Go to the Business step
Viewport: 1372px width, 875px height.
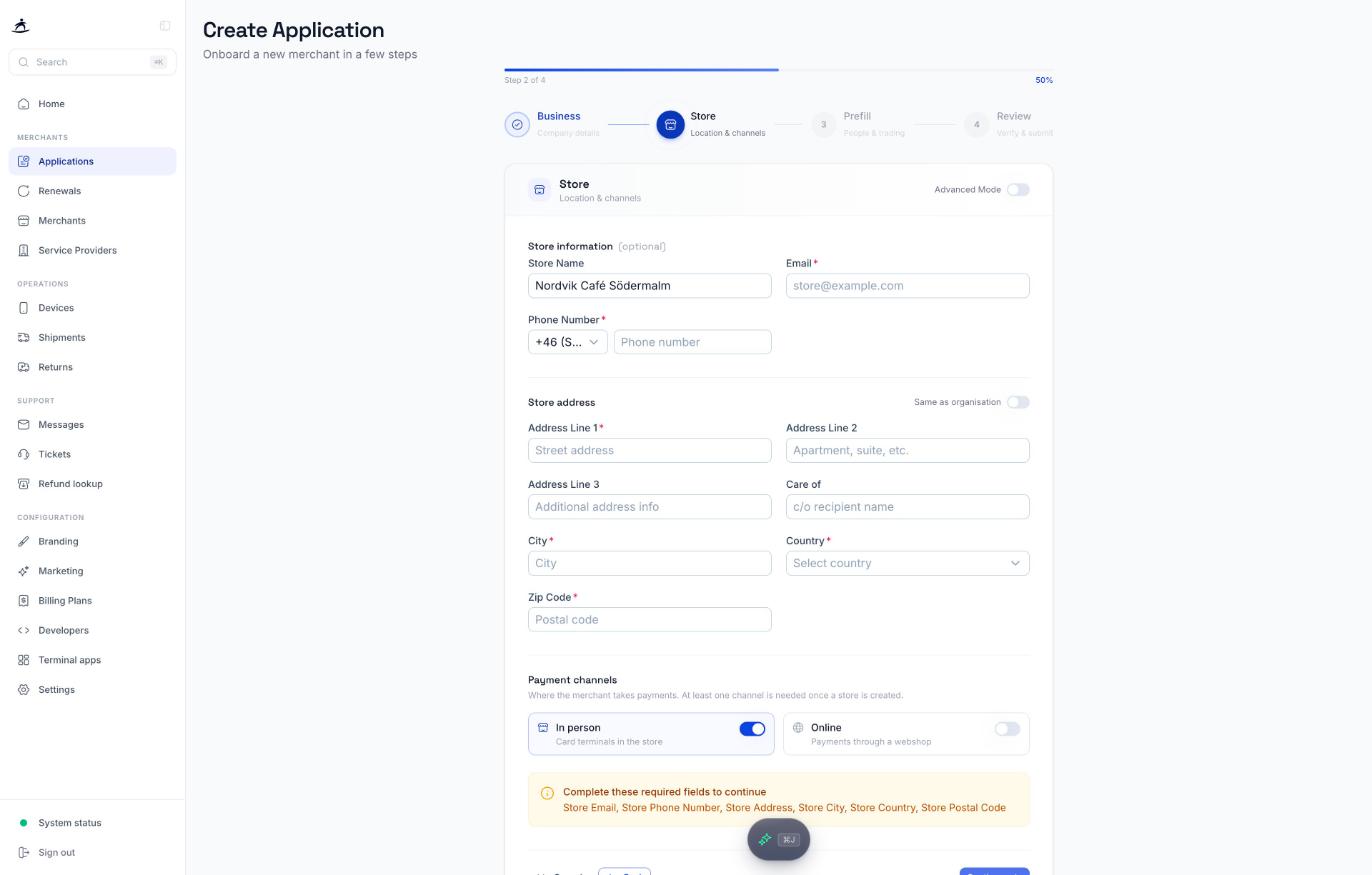tap(553, 124)
